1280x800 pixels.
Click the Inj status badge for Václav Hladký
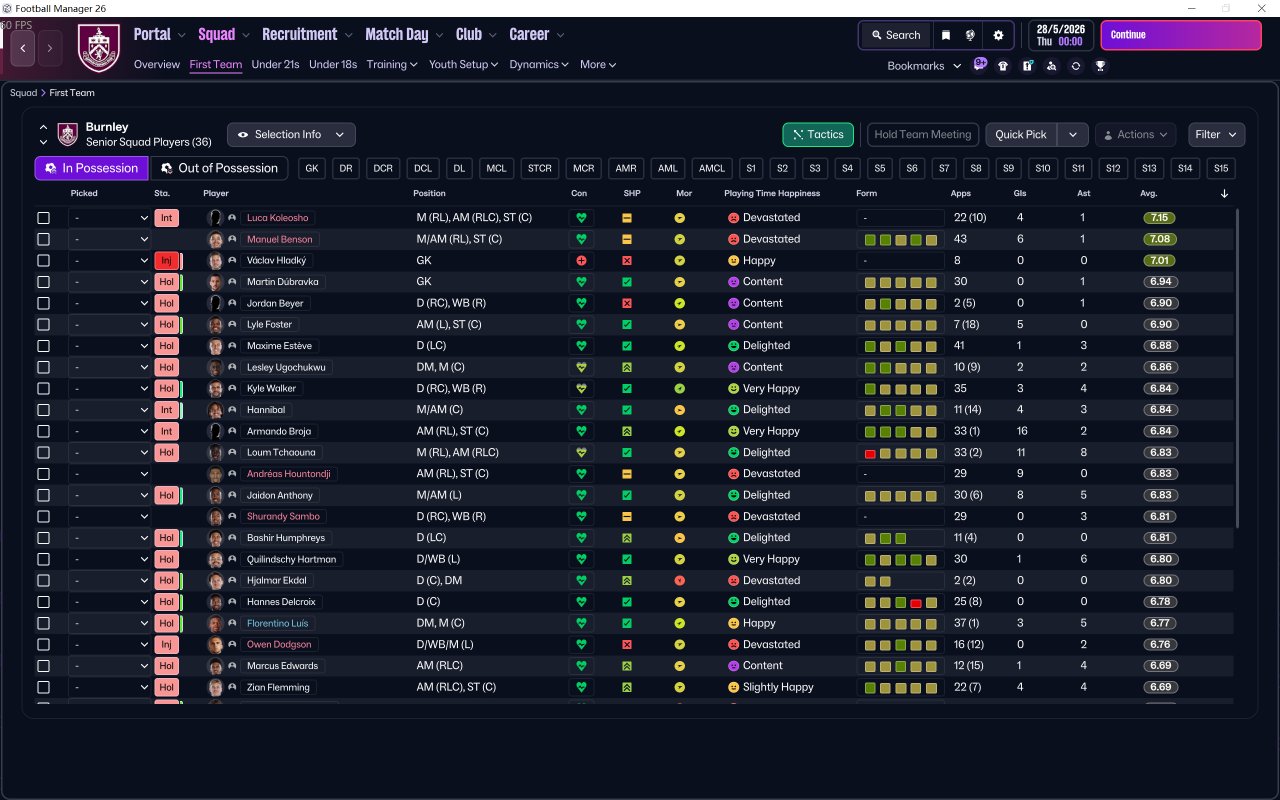(166, 261)
